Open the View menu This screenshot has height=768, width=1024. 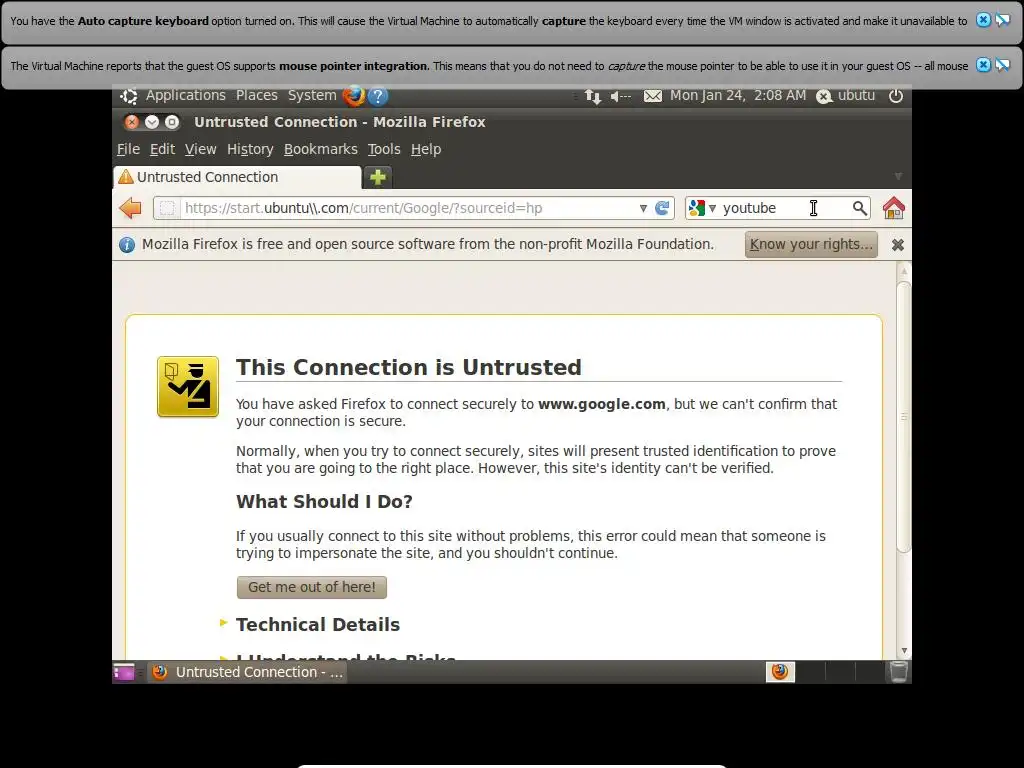pyautogui.click(x=200, y=149)
